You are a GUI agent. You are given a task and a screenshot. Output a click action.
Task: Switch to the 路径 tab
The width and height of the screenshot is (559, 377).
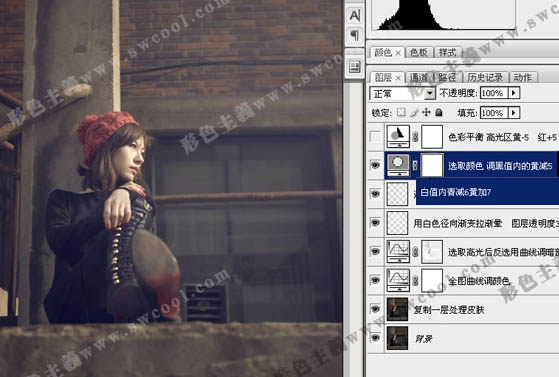coord(447,77)
